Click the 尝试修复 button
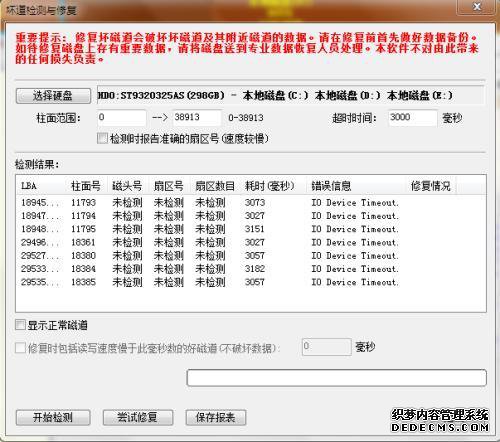500x442 pixels. click(138, 417)
